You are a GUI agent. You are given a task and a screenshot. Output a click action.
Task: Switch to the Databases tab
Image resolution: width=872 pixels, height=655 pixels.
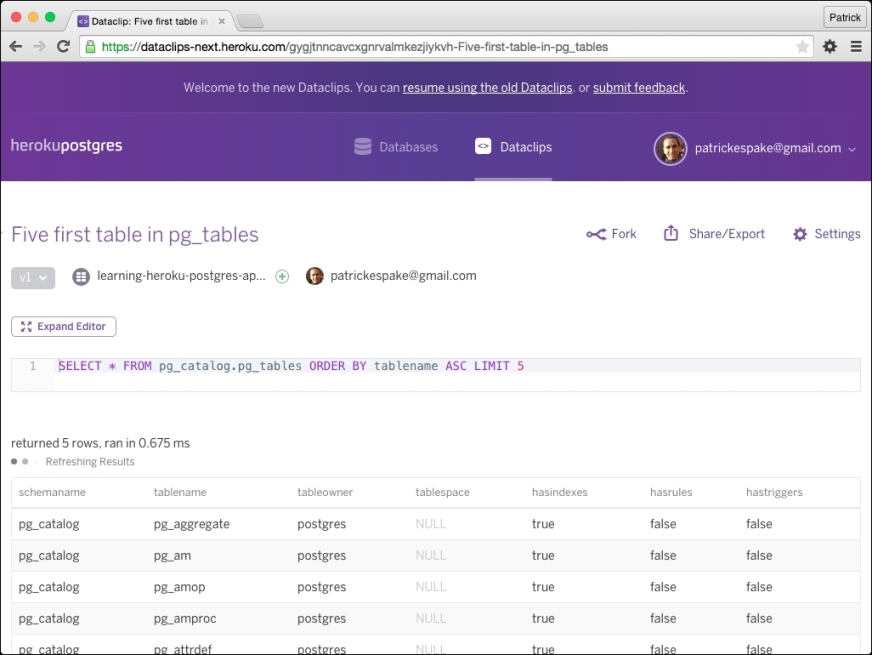pyautogui.click(x=396, y=147)
